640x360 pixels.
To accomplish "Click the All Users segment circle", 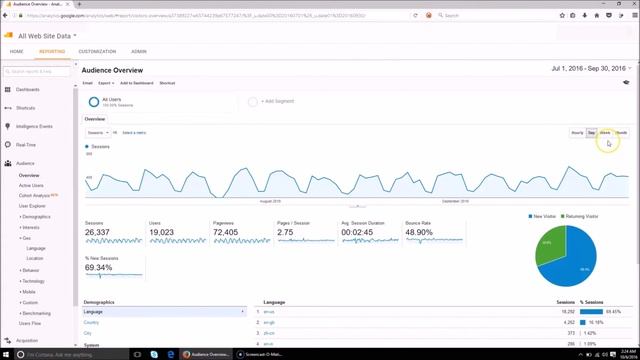I will pos(94,102).
